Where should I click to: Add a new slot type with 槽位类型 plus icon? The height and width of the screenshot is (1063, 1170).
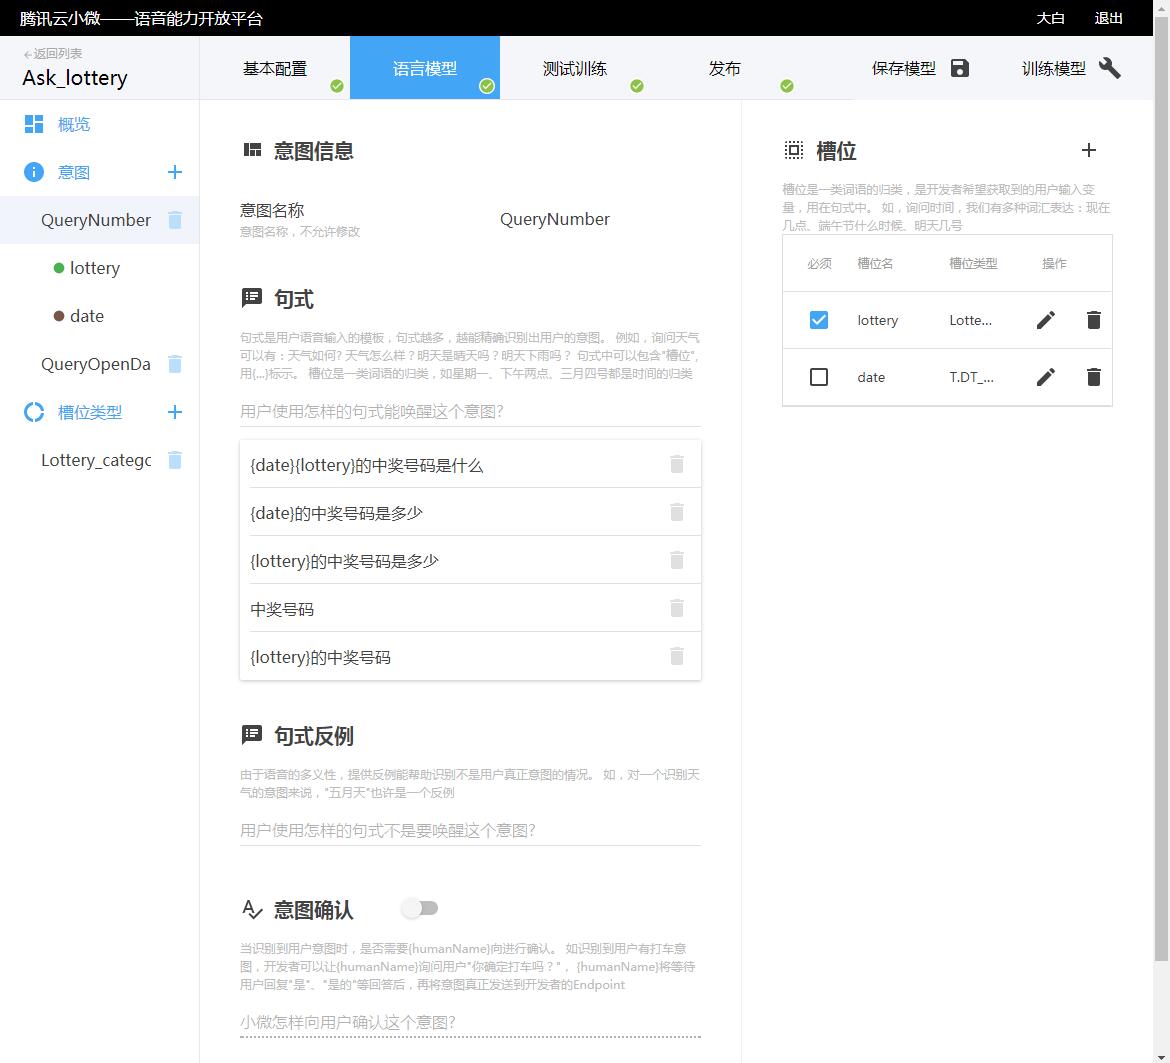(175, 411)
